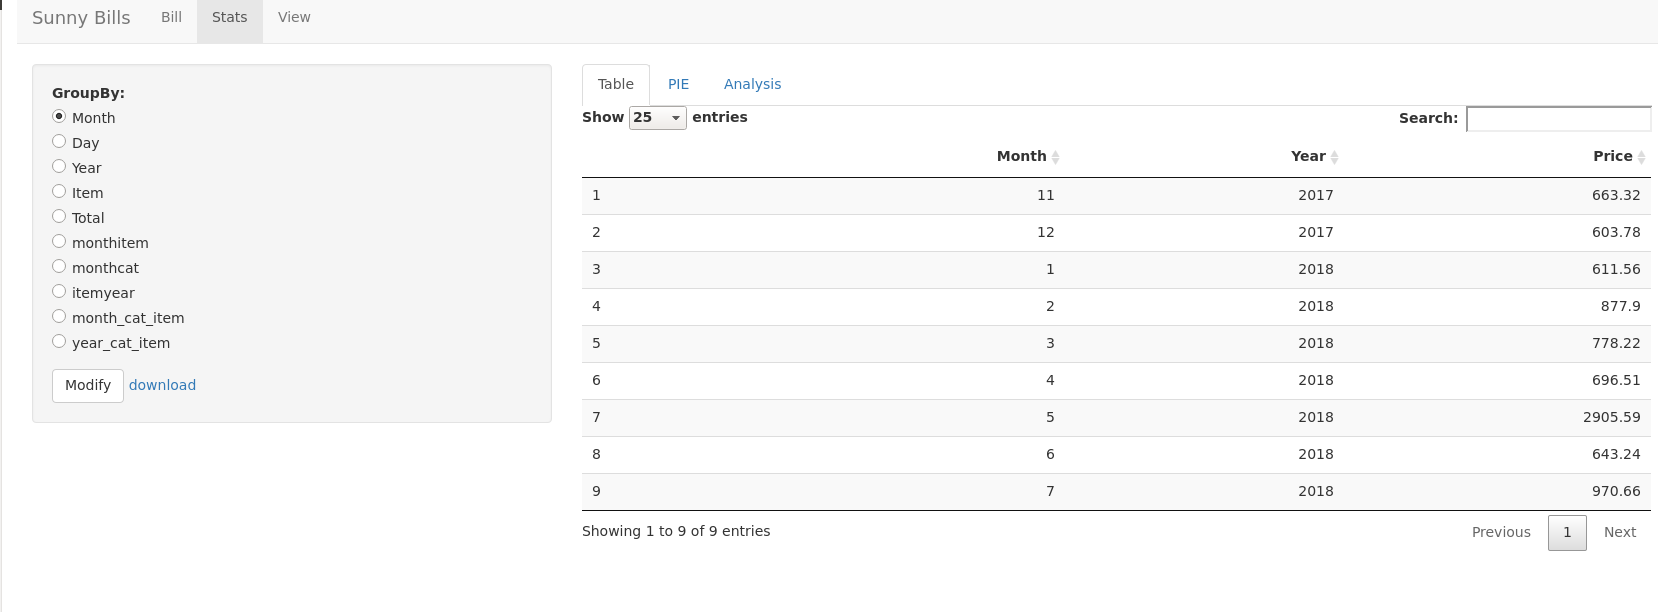Go to Stats in the navbar

pos(230,17)
